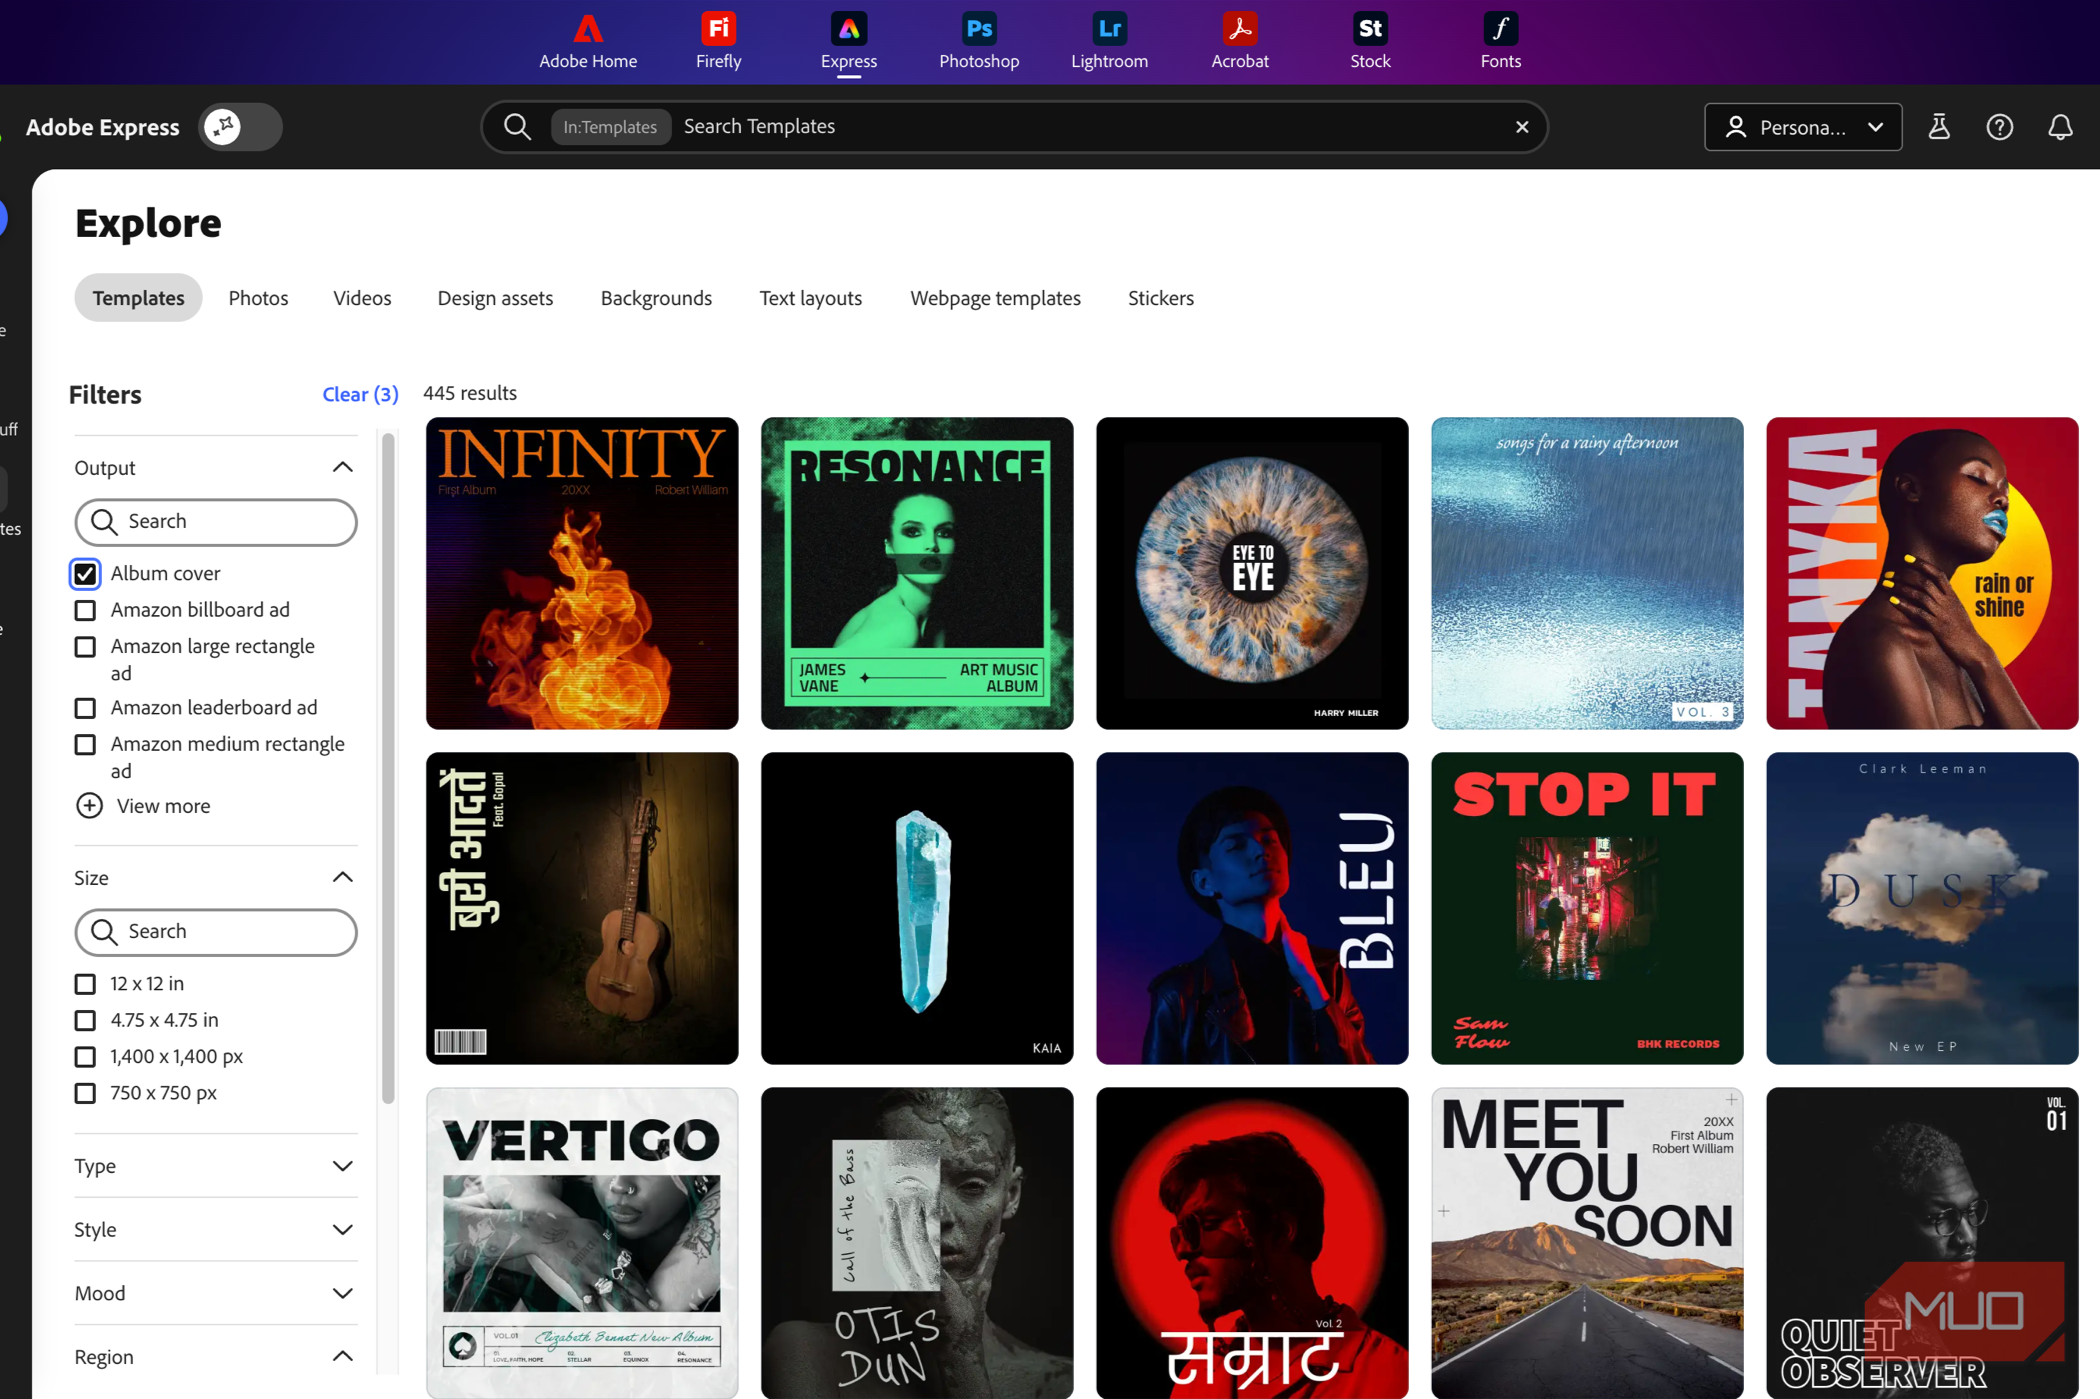Open Adobe Stock icon
Screen dimensions: 2100x1399
coord(1370,41)
